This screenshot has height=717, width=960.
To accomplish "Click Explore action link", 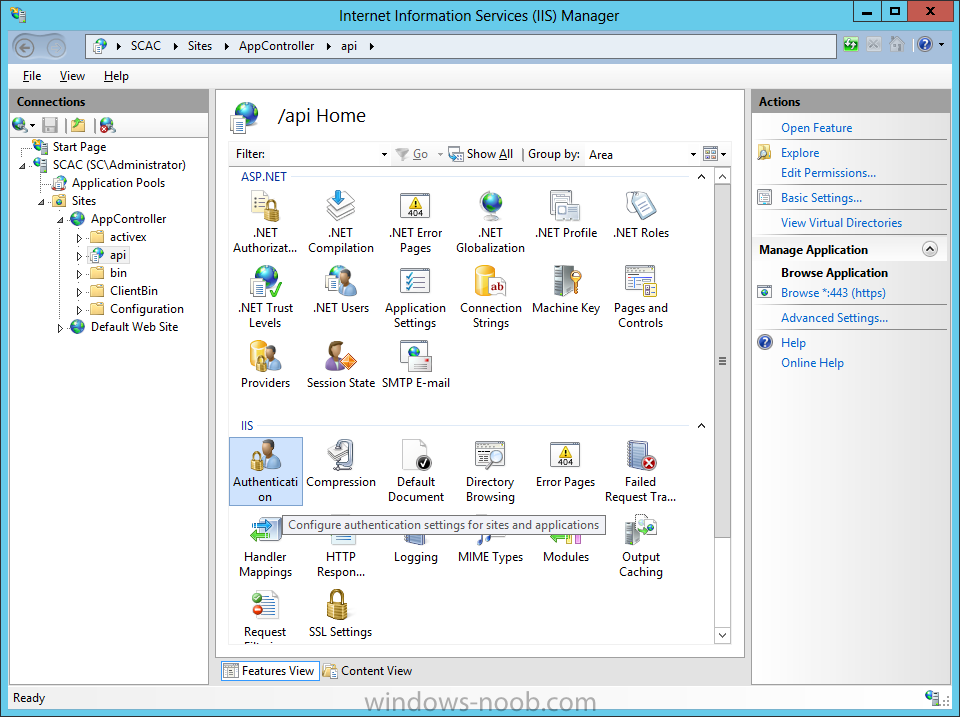I will tap(800, 153).
